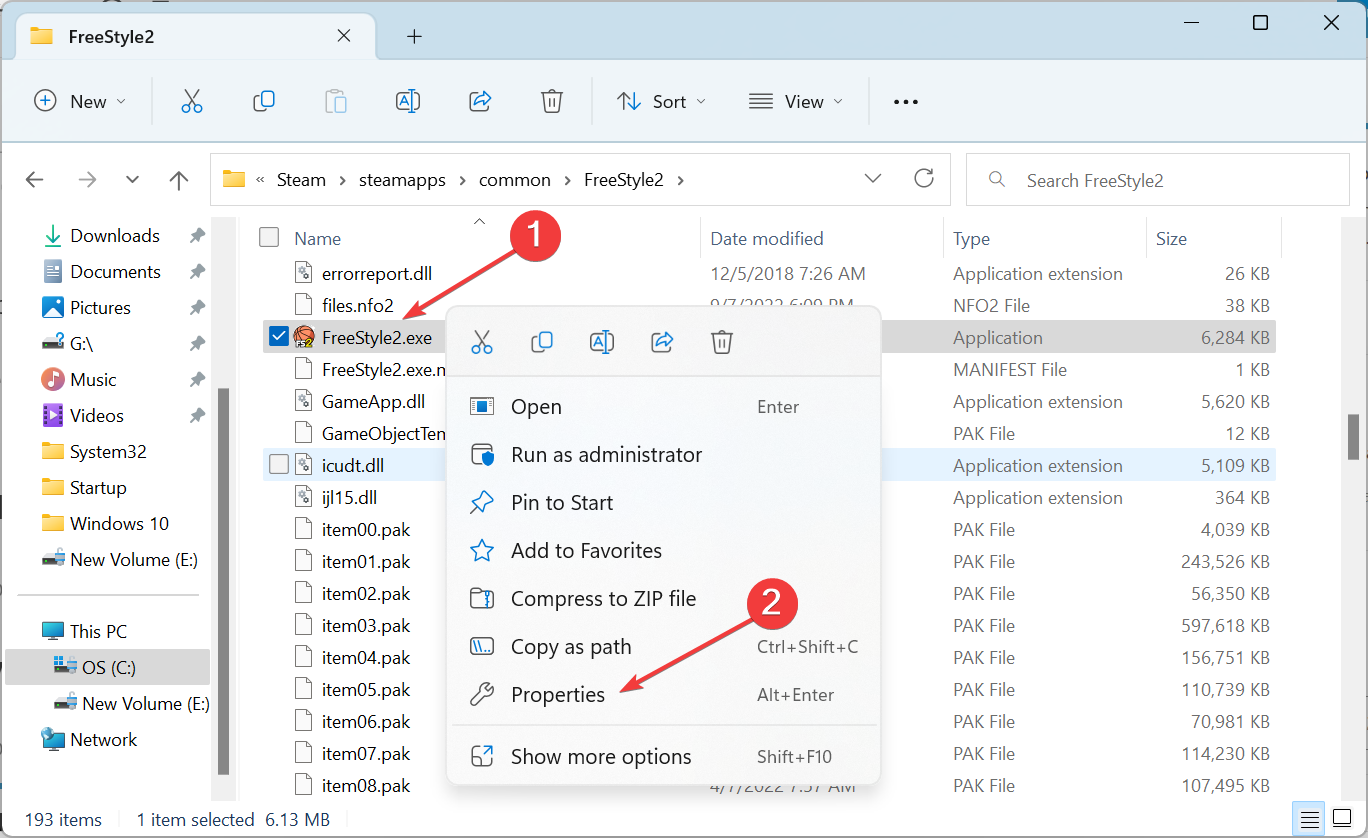Copy using the context menu copy icon
1368x838 pixels.
coord(542,342)
